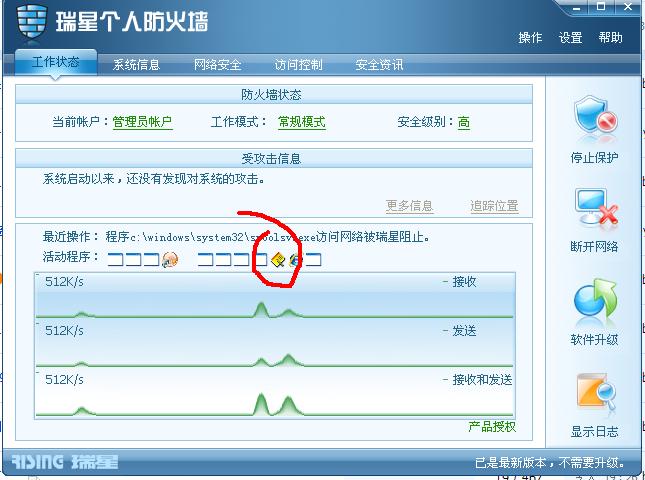Maximize the firewall window
This screenshot has width=645, height=480.
coord(601,7)
